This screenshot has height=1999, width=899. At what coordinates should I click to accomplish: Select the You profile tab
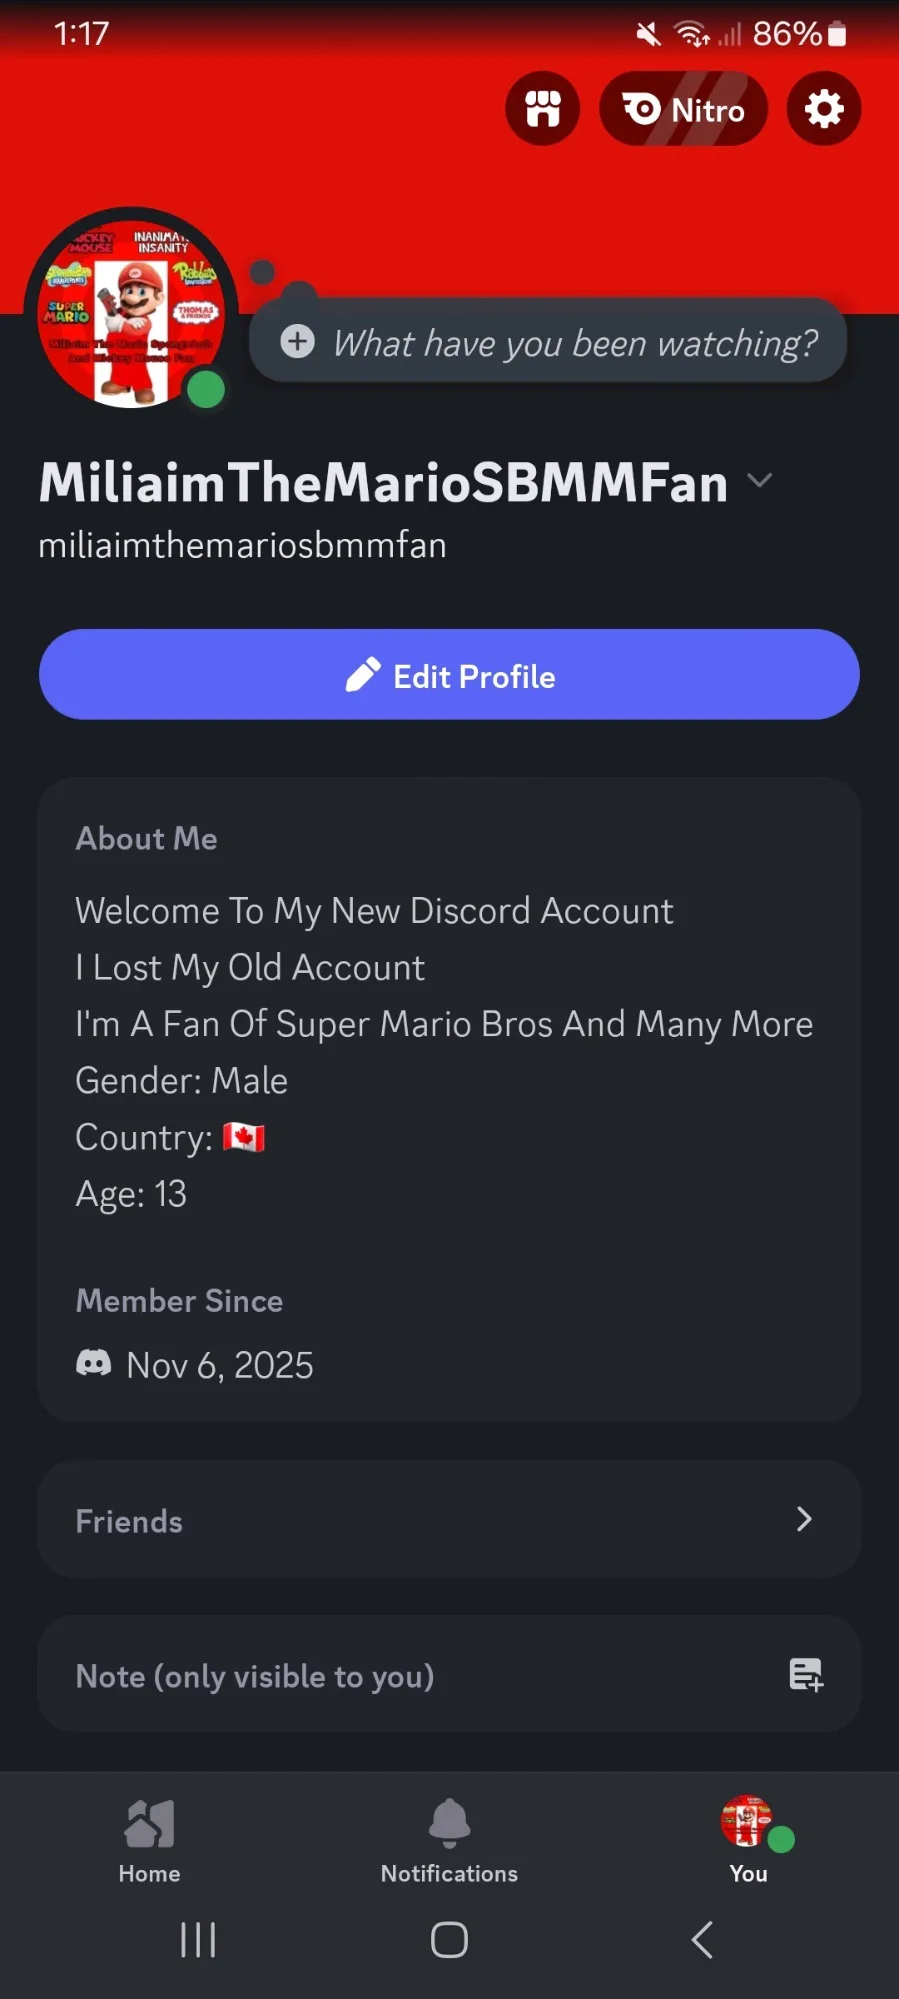click(749, 1841)
